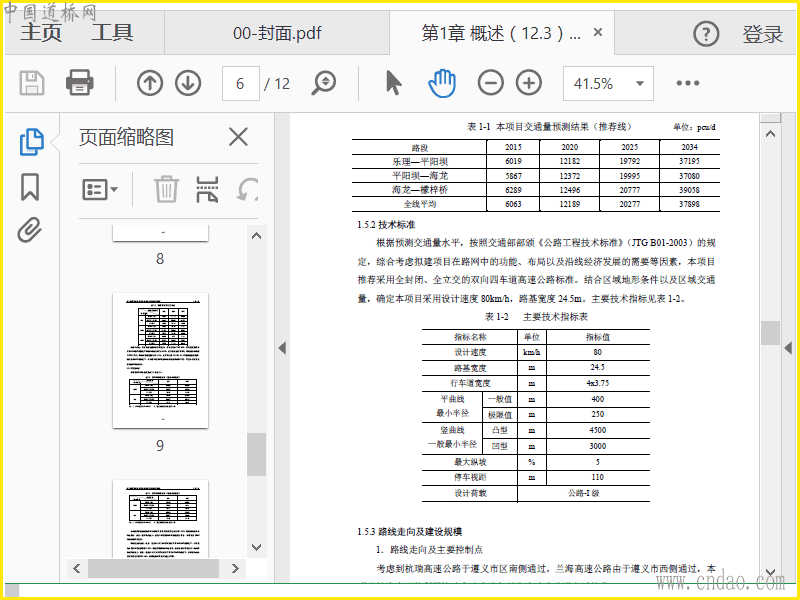Click the 全线平均 table row label
Viewport: 800px width, 600px height.
click(420, 204)
